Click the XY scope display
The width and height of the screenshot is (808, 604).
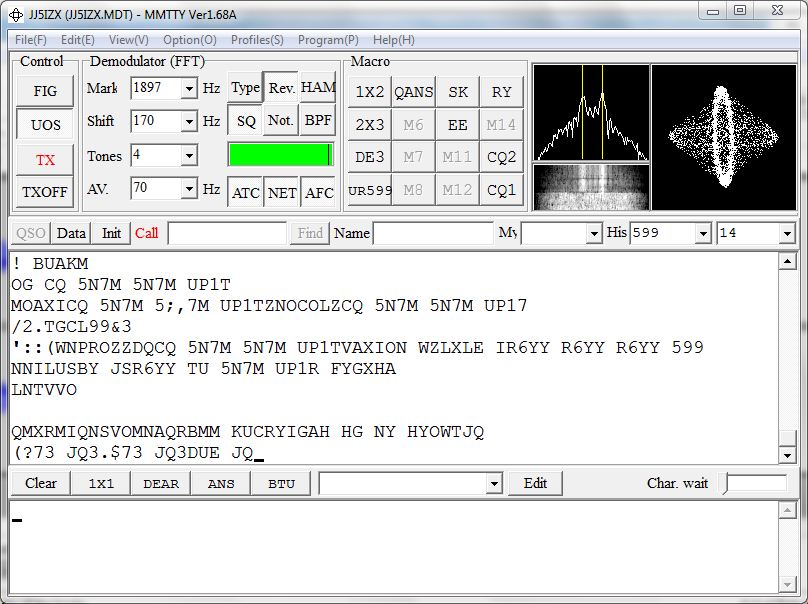[723, 137]
